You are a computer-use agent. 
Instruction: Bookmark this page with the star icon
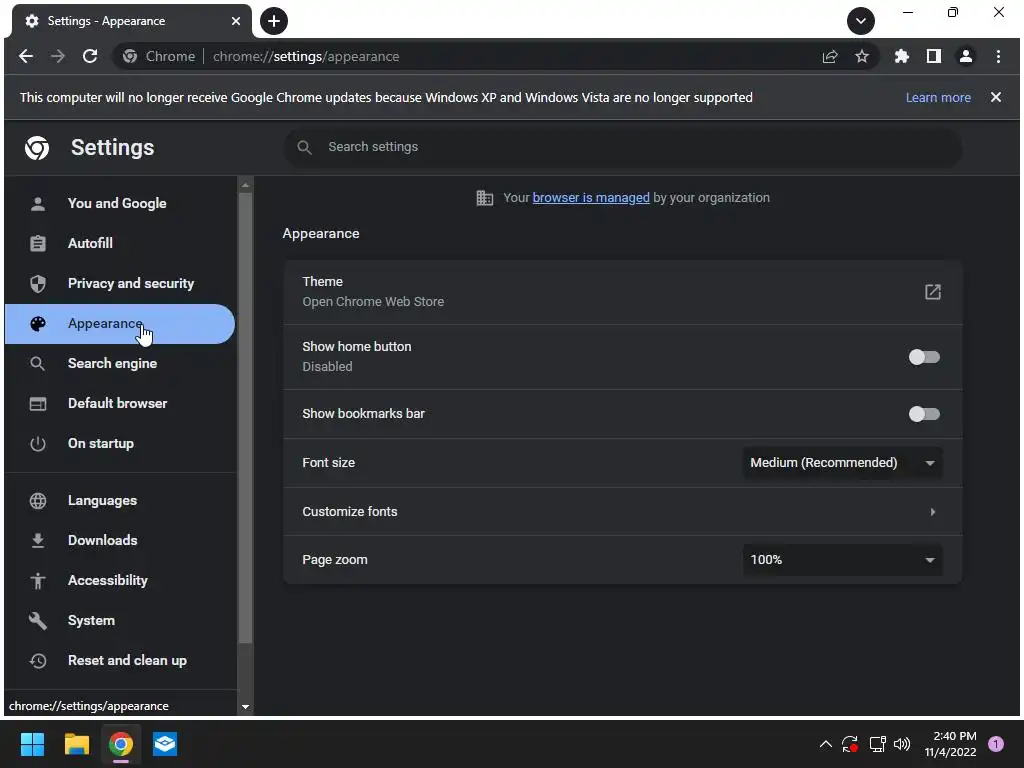pos(862,57)
